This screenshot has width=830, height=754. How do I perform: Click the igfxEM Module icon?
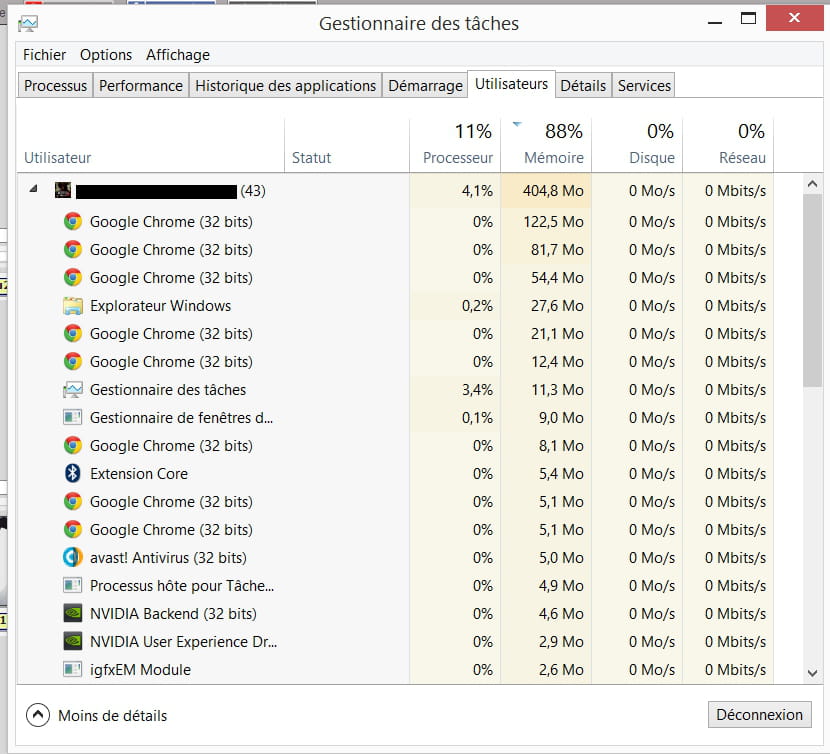pos(72,670)
